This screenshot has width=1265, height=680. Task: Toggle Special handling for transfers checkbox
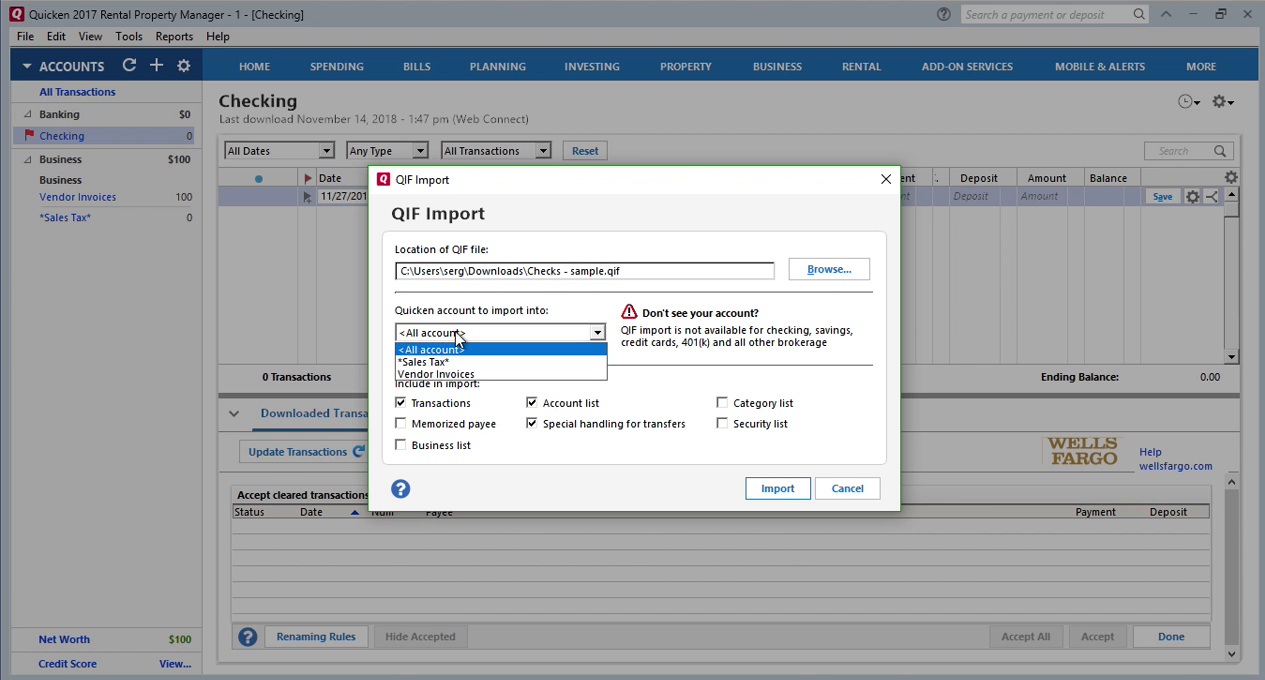click(x=532, y=424)
